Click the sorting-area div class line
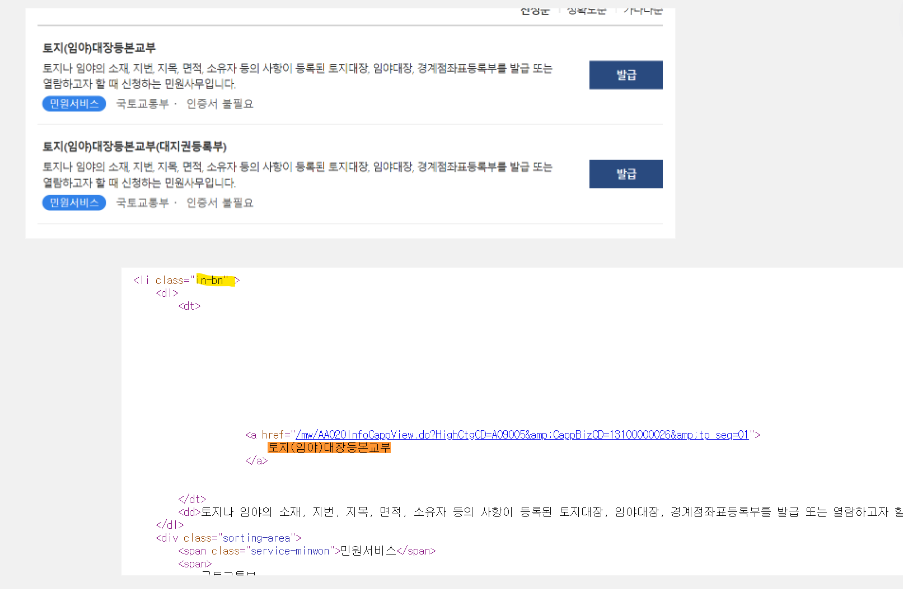This screenshot has width=903, height=589. (x=229, y=538)
